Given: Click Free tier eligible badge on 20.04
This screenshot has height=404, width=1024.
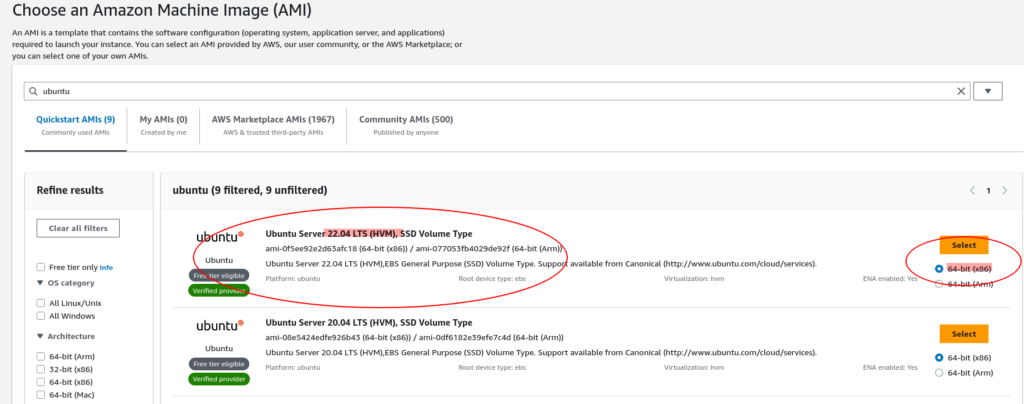Looking at the screenshot, I should [219, 364].
